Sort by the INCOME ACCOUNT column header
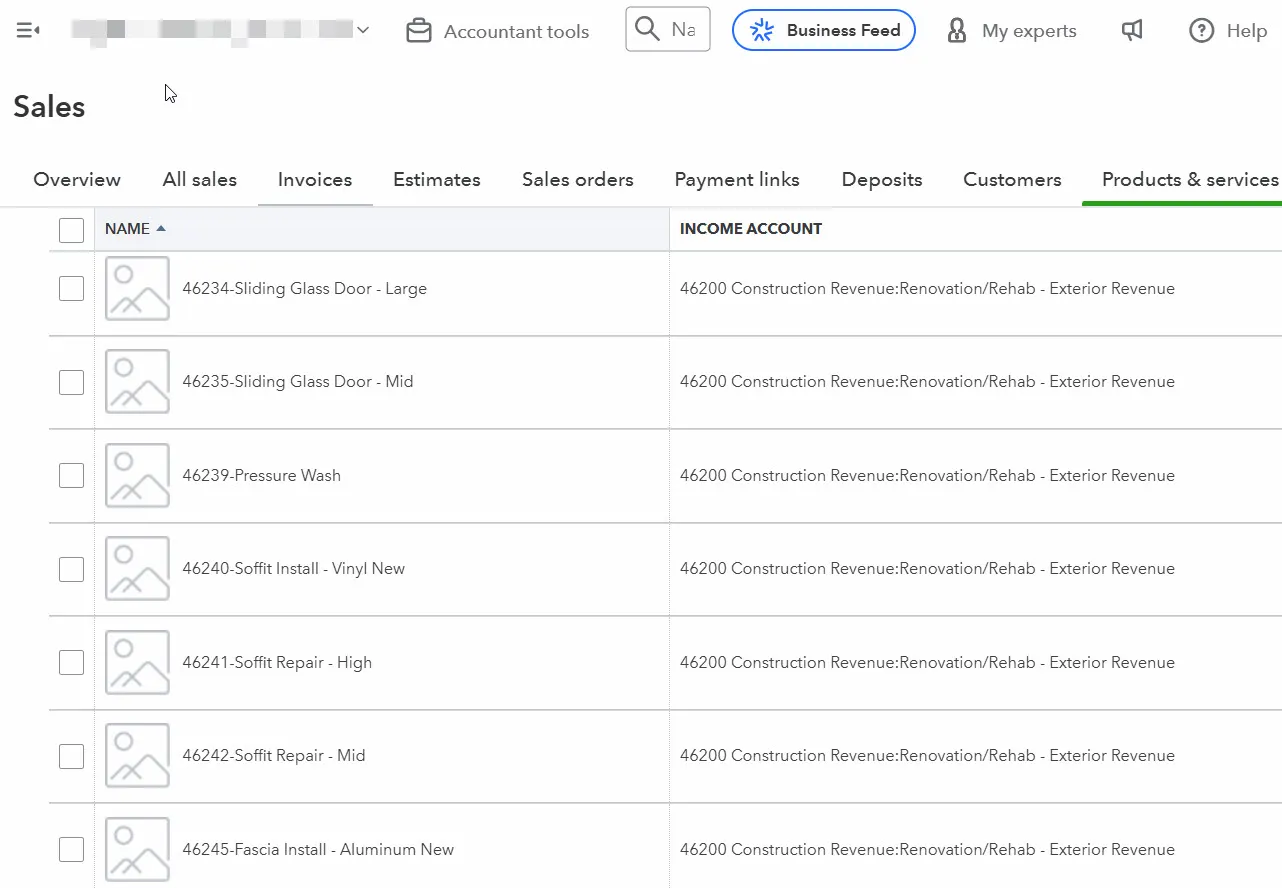The width and height of the screenshot is (1282, 888). tap(750, 229)
